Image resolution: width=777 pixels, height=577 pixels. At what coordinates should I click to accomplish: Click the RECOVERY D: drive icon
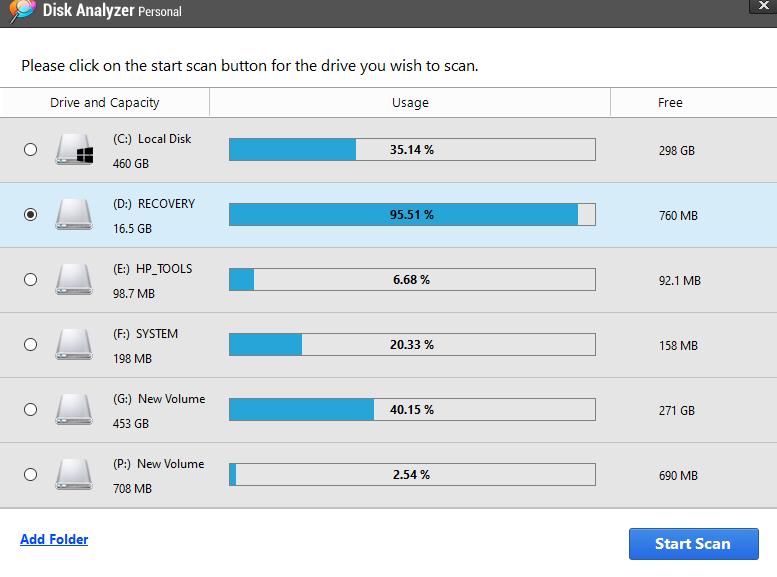[74, 215]
